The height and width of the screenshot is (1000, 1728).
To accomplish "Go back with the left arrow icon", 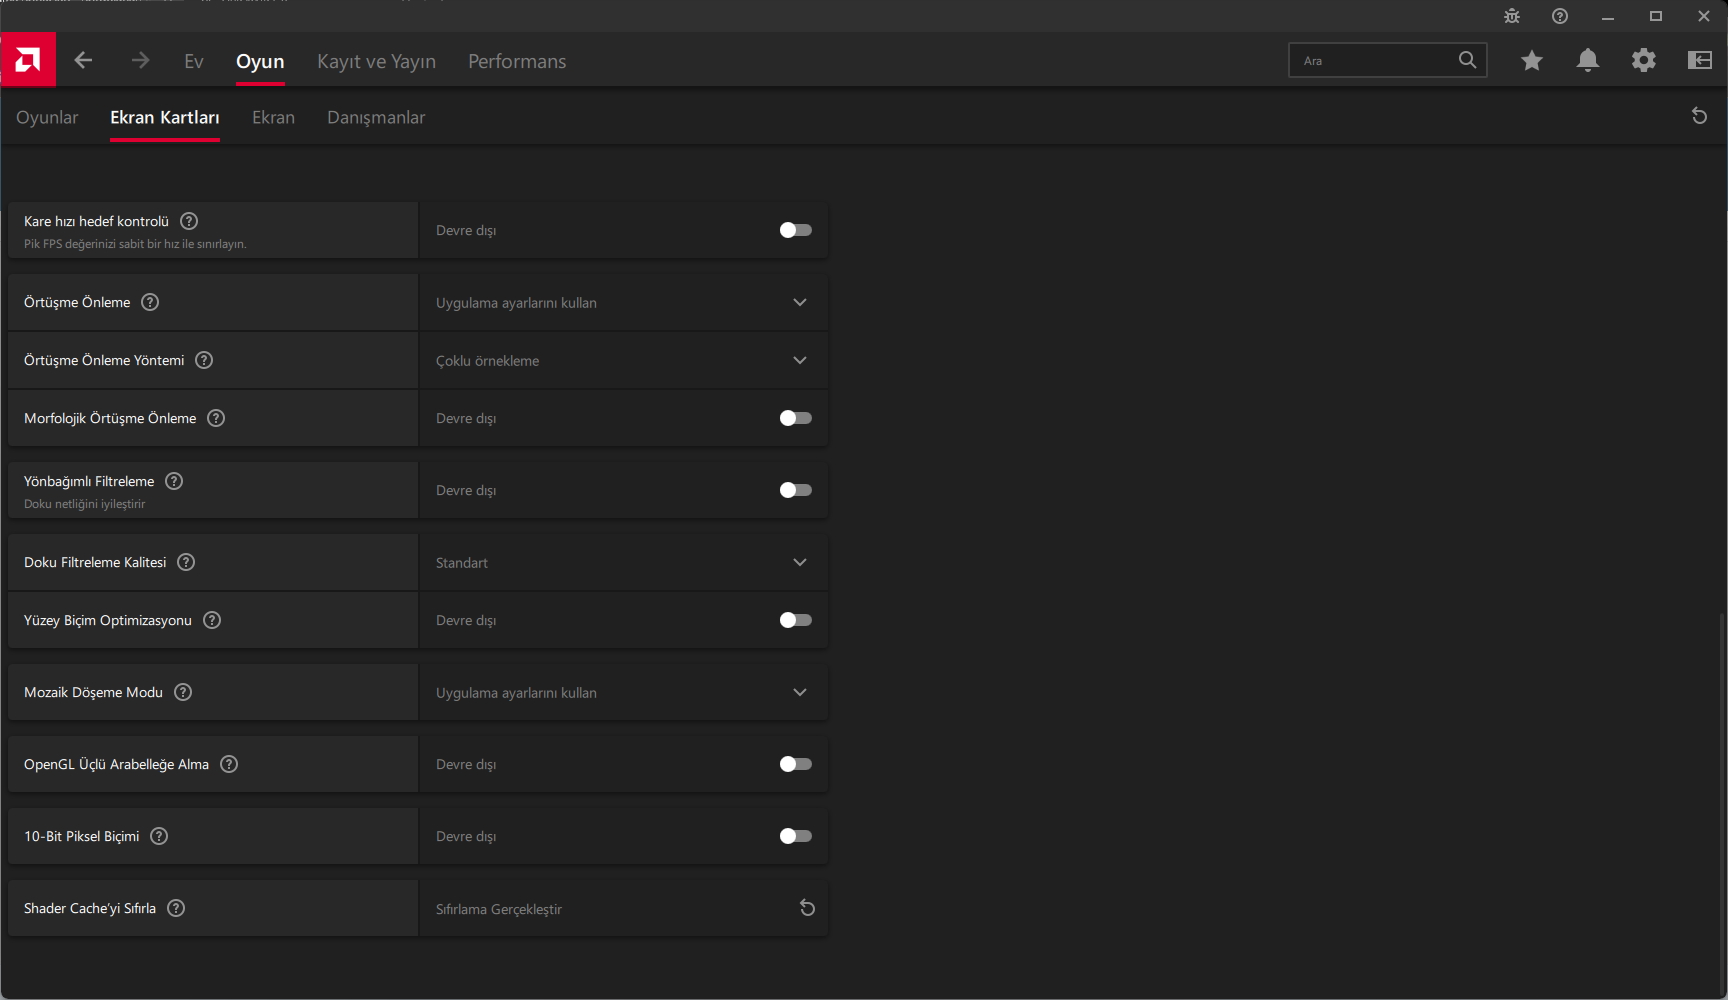I will [x=83, y=61].
